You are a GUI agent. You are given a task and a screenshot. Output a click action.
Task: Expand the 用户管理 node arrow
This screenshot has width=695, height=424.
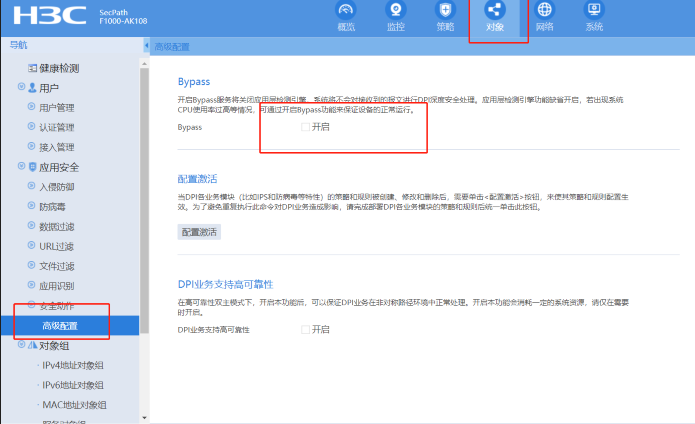pos(31,106)
